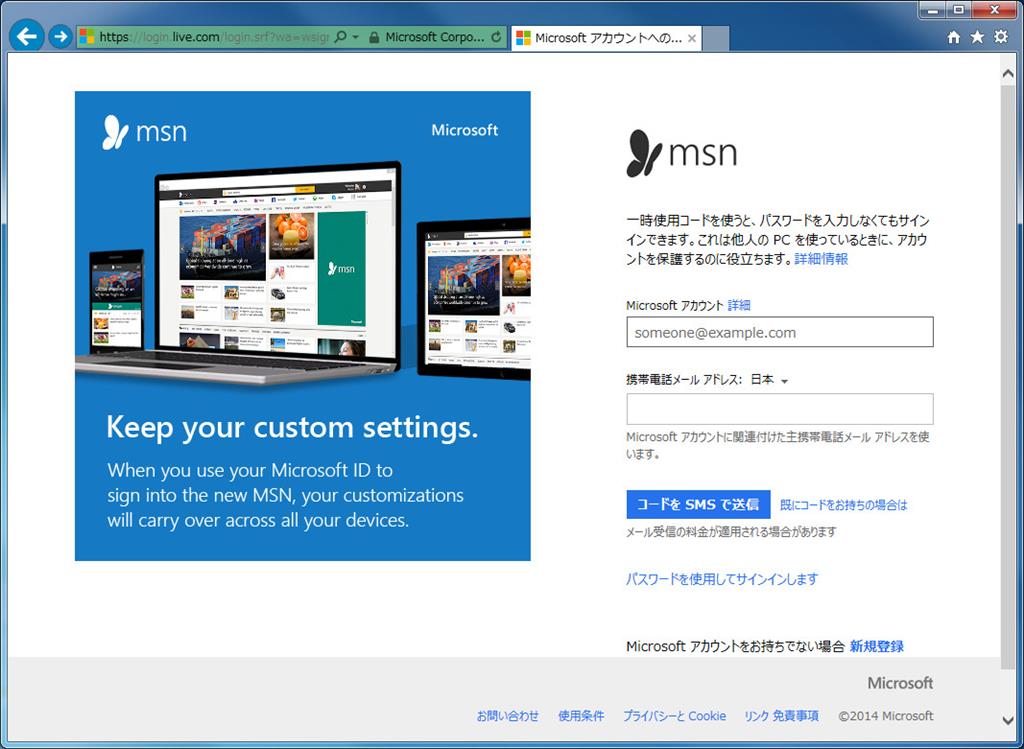The height and width of the screenshot is (749, 1024).
Task: Click the refresh icon in address bar
Action: [x=496, y=37]
